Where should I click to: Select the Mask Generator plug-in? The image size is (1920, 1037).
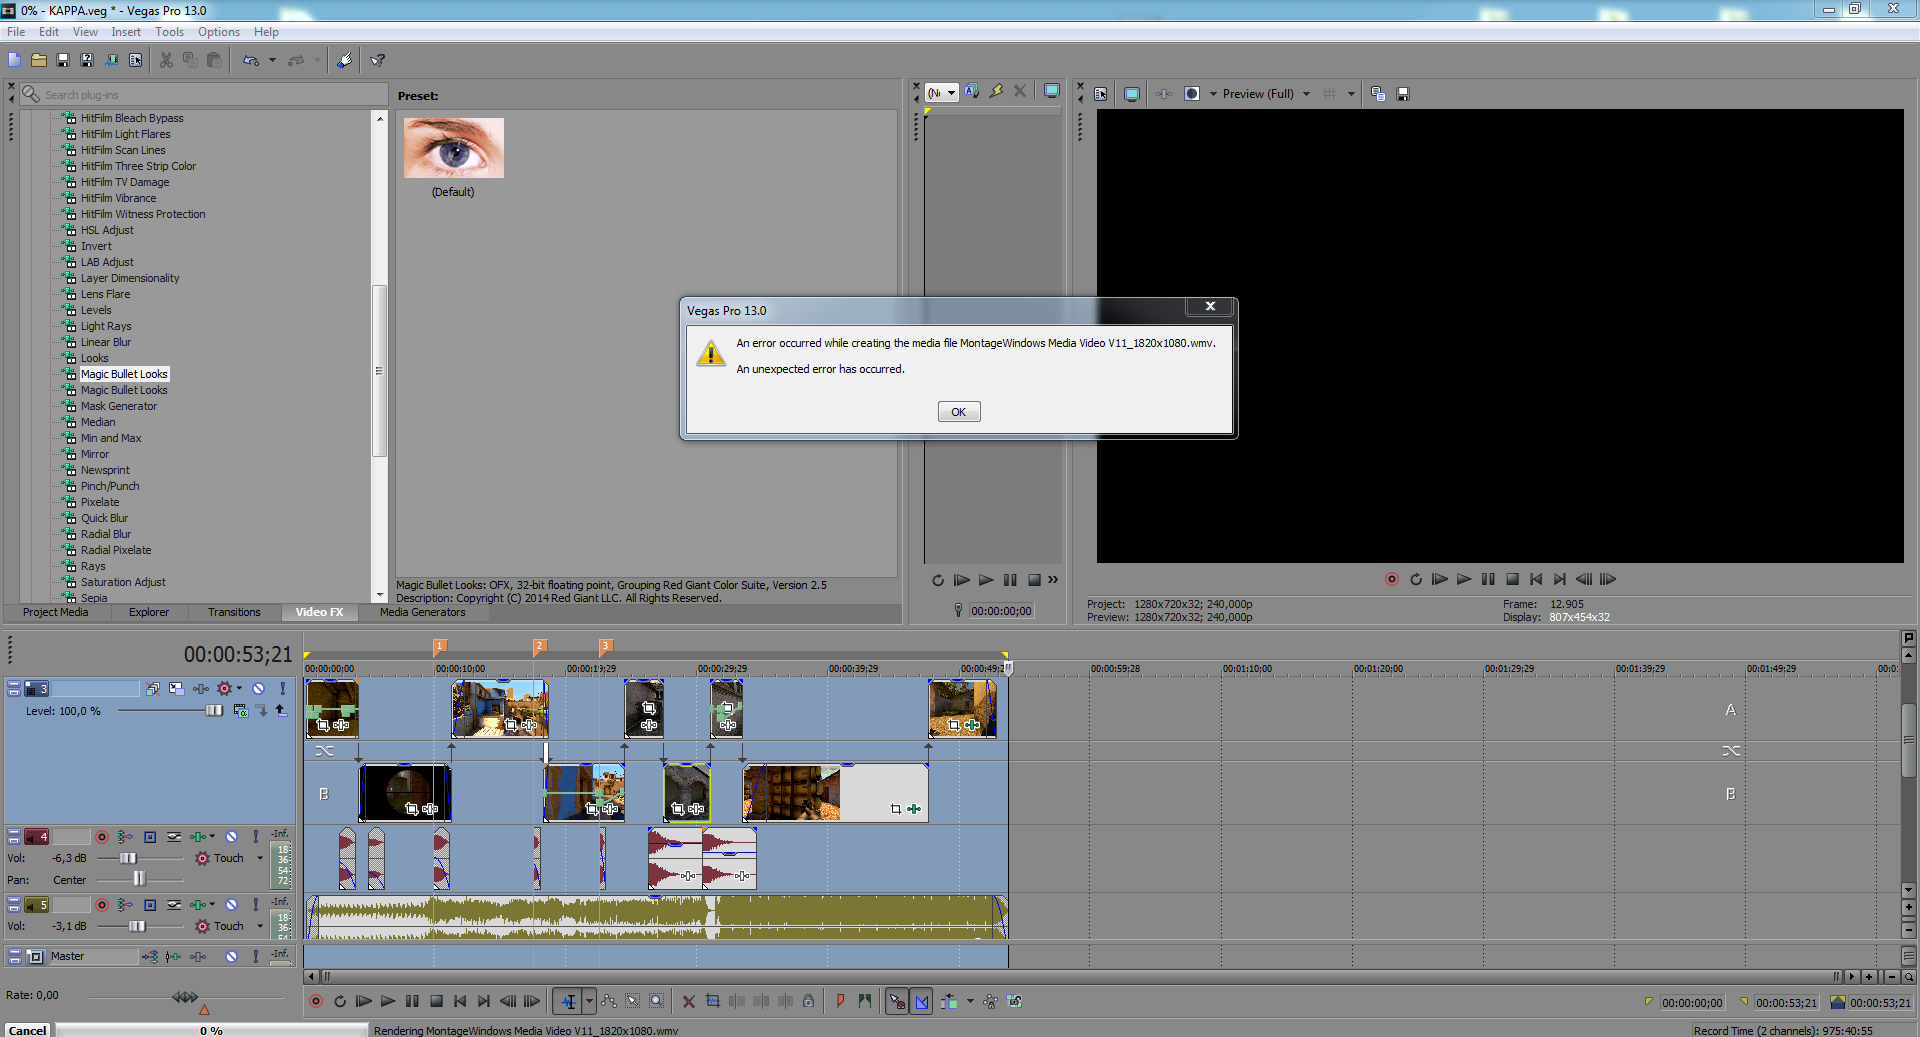pos(119,406)
